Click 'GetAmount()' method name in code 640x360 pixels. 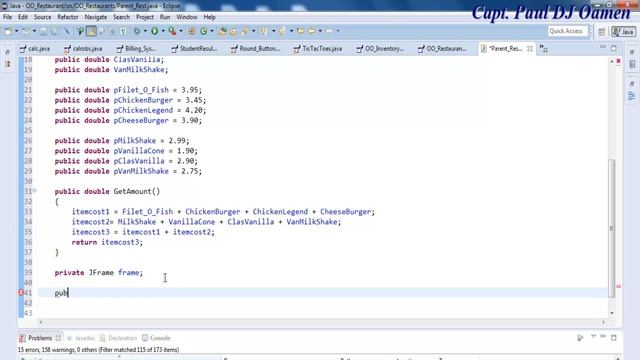[137, 191]
